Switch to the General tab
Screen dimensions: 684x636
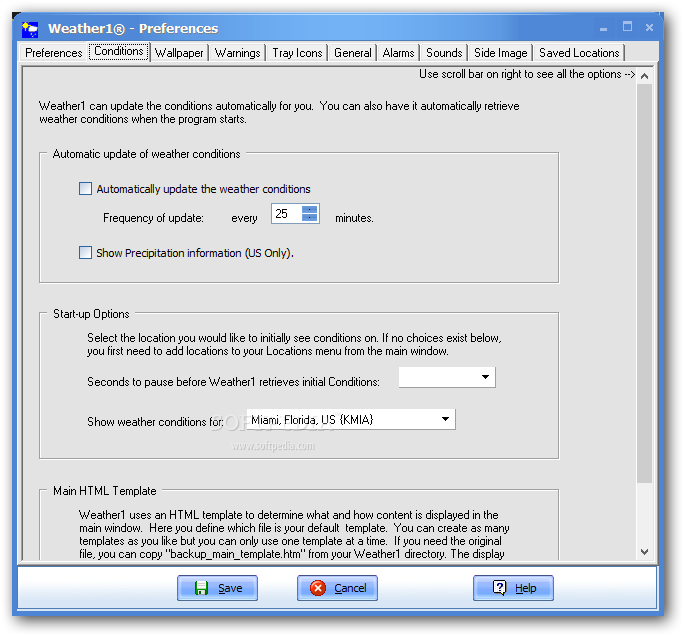point(352,53)
